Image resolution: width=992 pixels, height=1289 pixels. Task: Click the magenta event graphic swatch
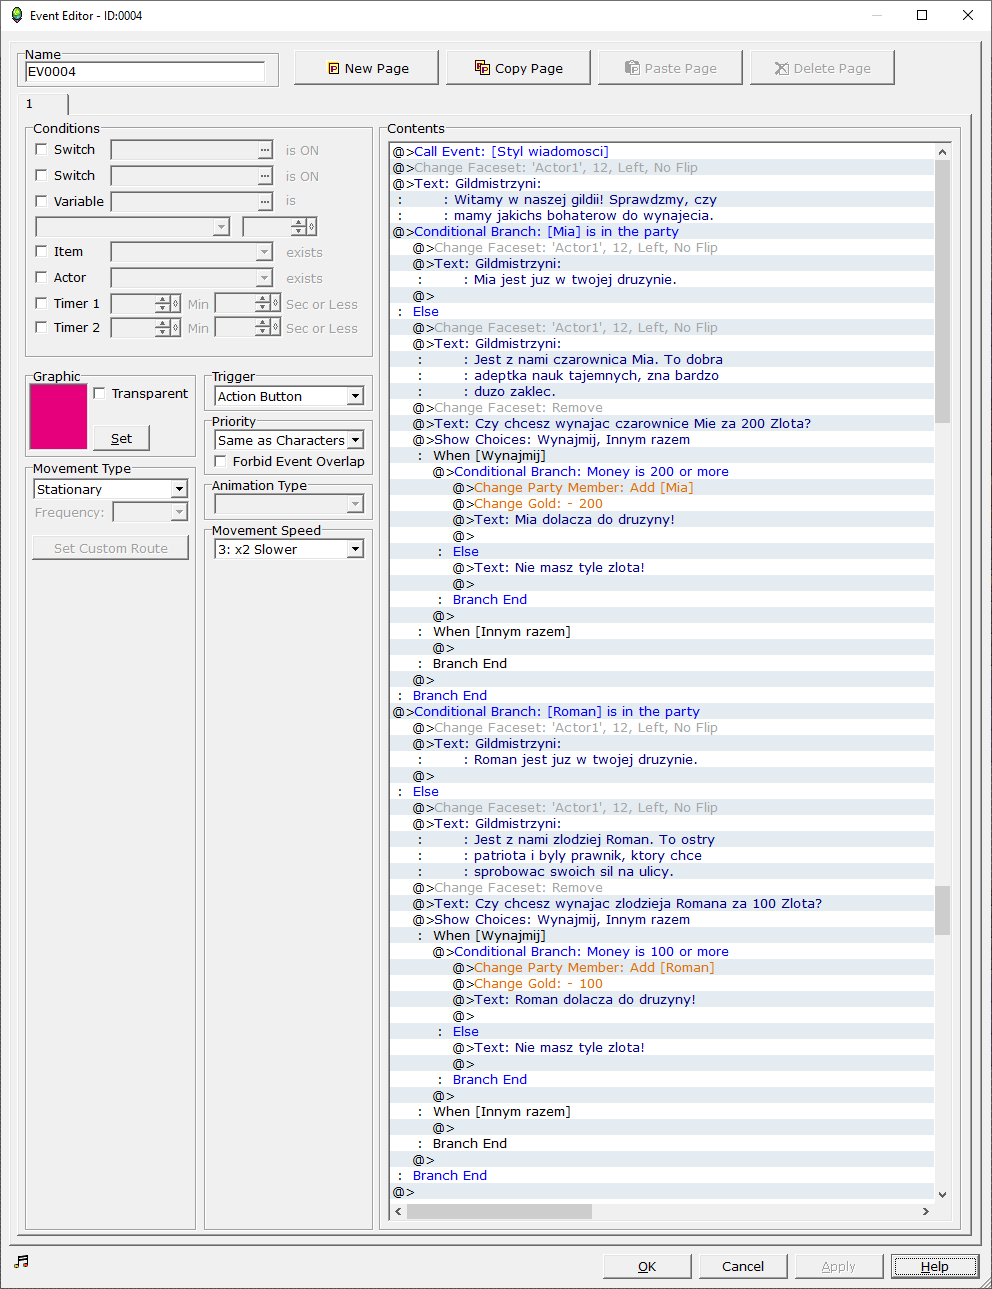coord(58,417)
